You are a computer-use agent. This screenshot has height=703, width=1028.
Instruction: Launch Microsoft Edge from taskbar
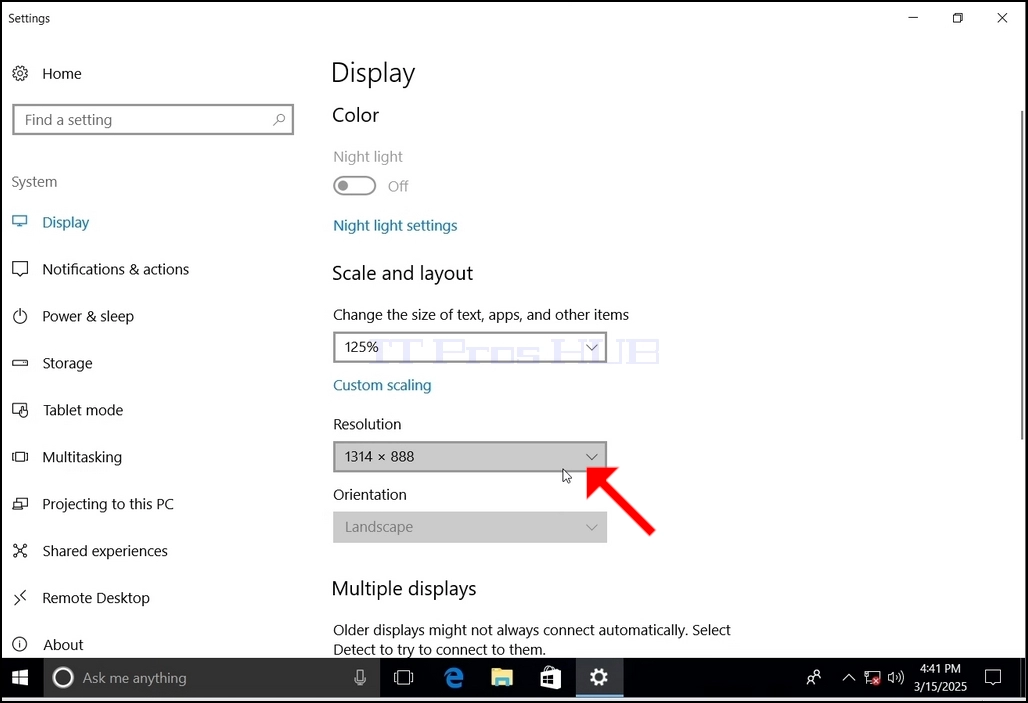coord(454,677)
